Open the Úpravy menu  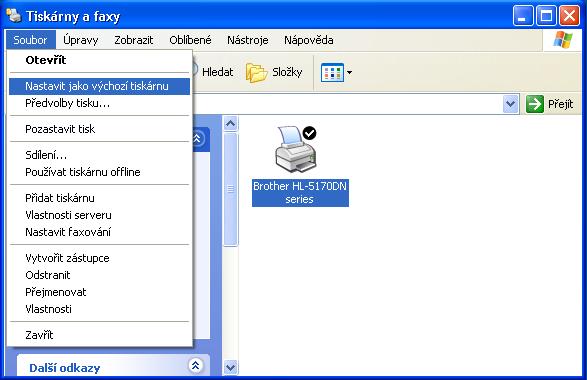[80, 40]
